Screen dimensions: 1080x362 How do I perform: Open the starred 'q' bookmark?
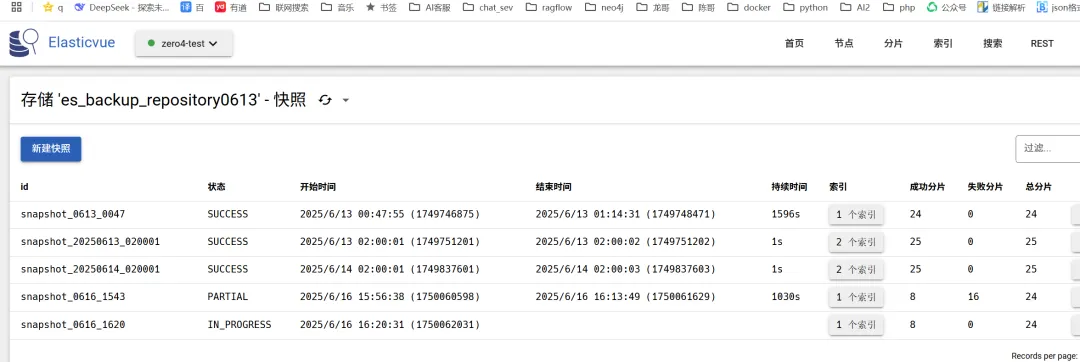coord(53,8)
